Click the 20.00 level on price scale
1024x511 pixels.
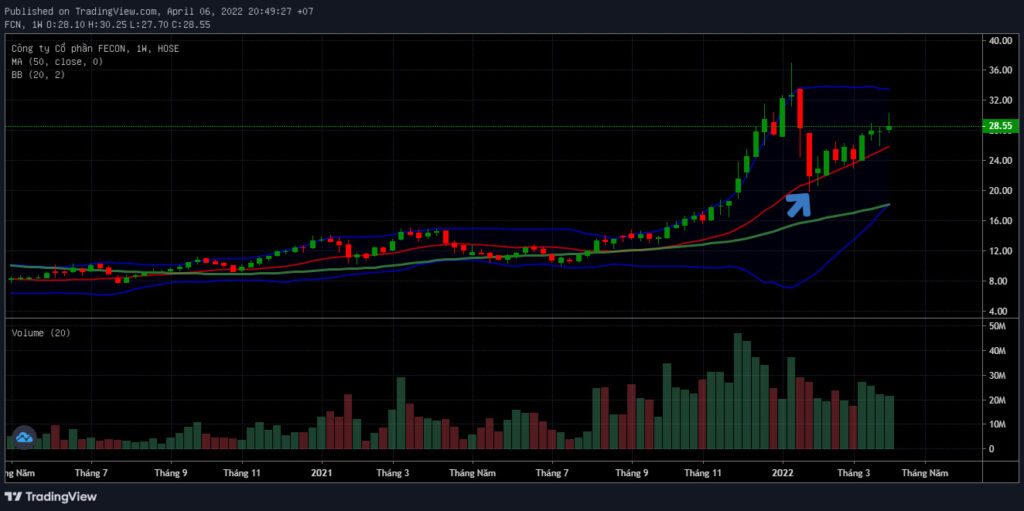click(1000, 191)
